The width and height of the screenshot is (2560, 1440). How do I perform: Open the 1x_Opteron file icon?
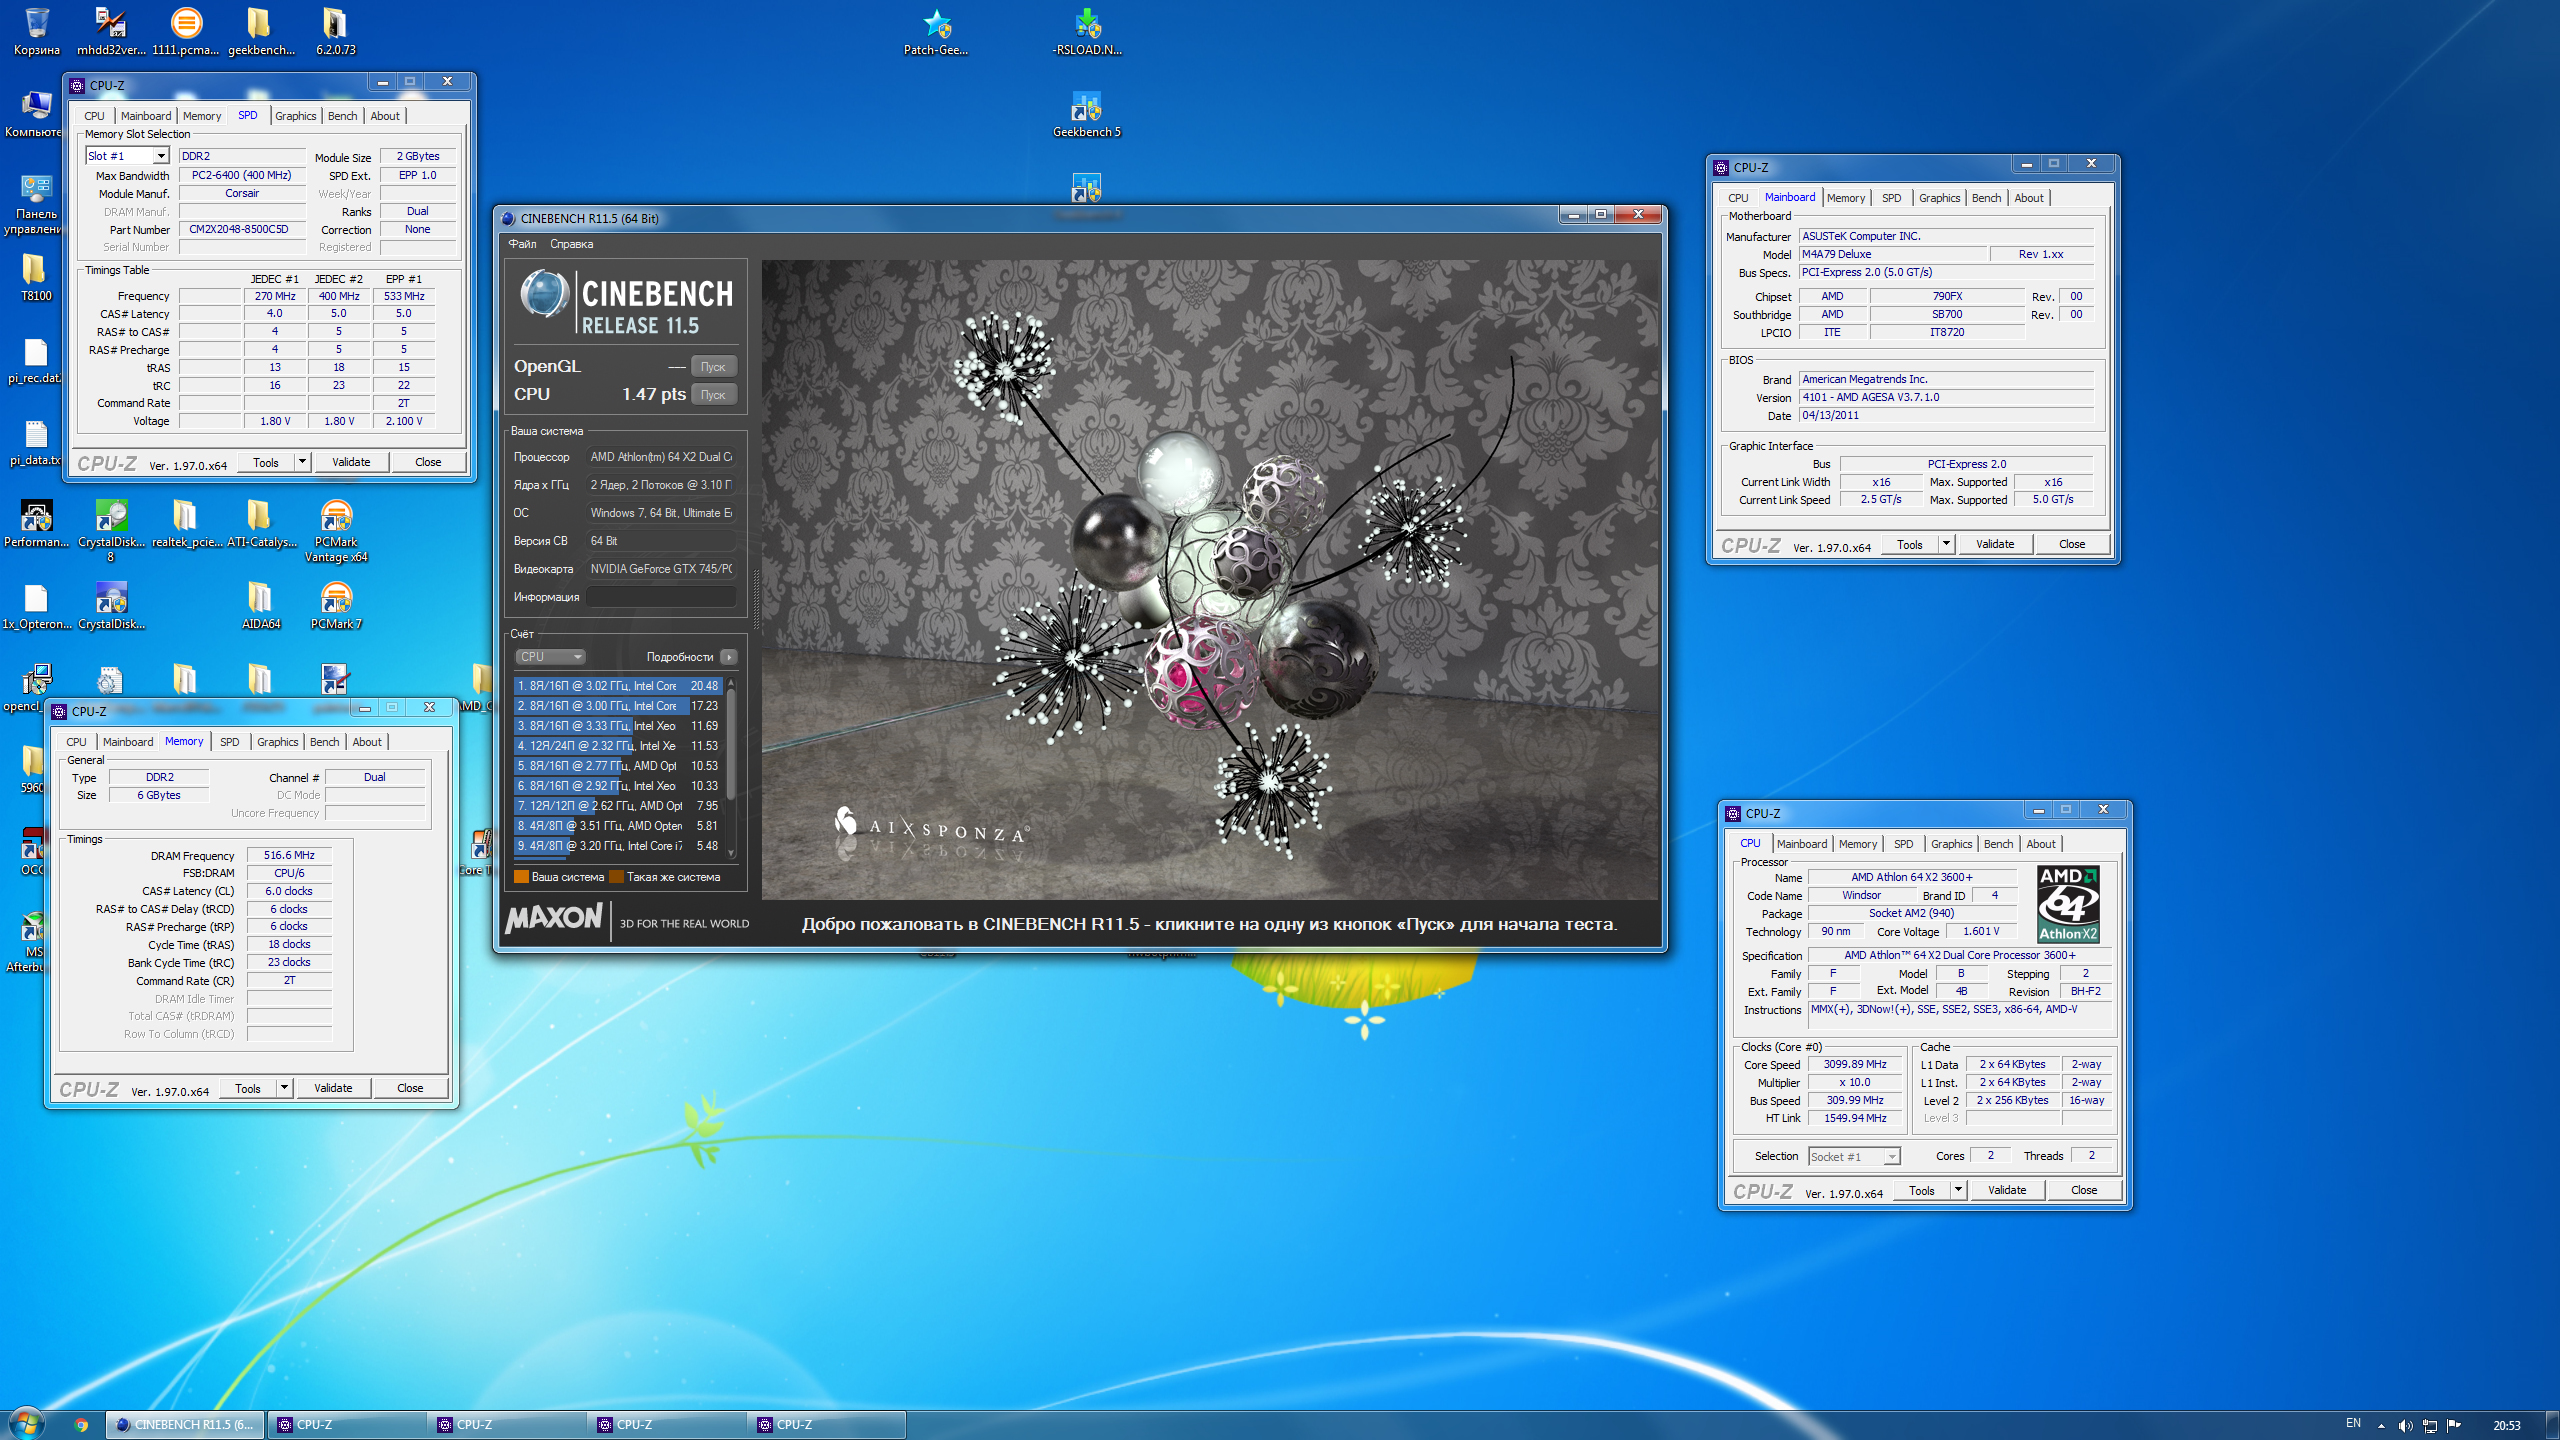click(x=36, y=606)
